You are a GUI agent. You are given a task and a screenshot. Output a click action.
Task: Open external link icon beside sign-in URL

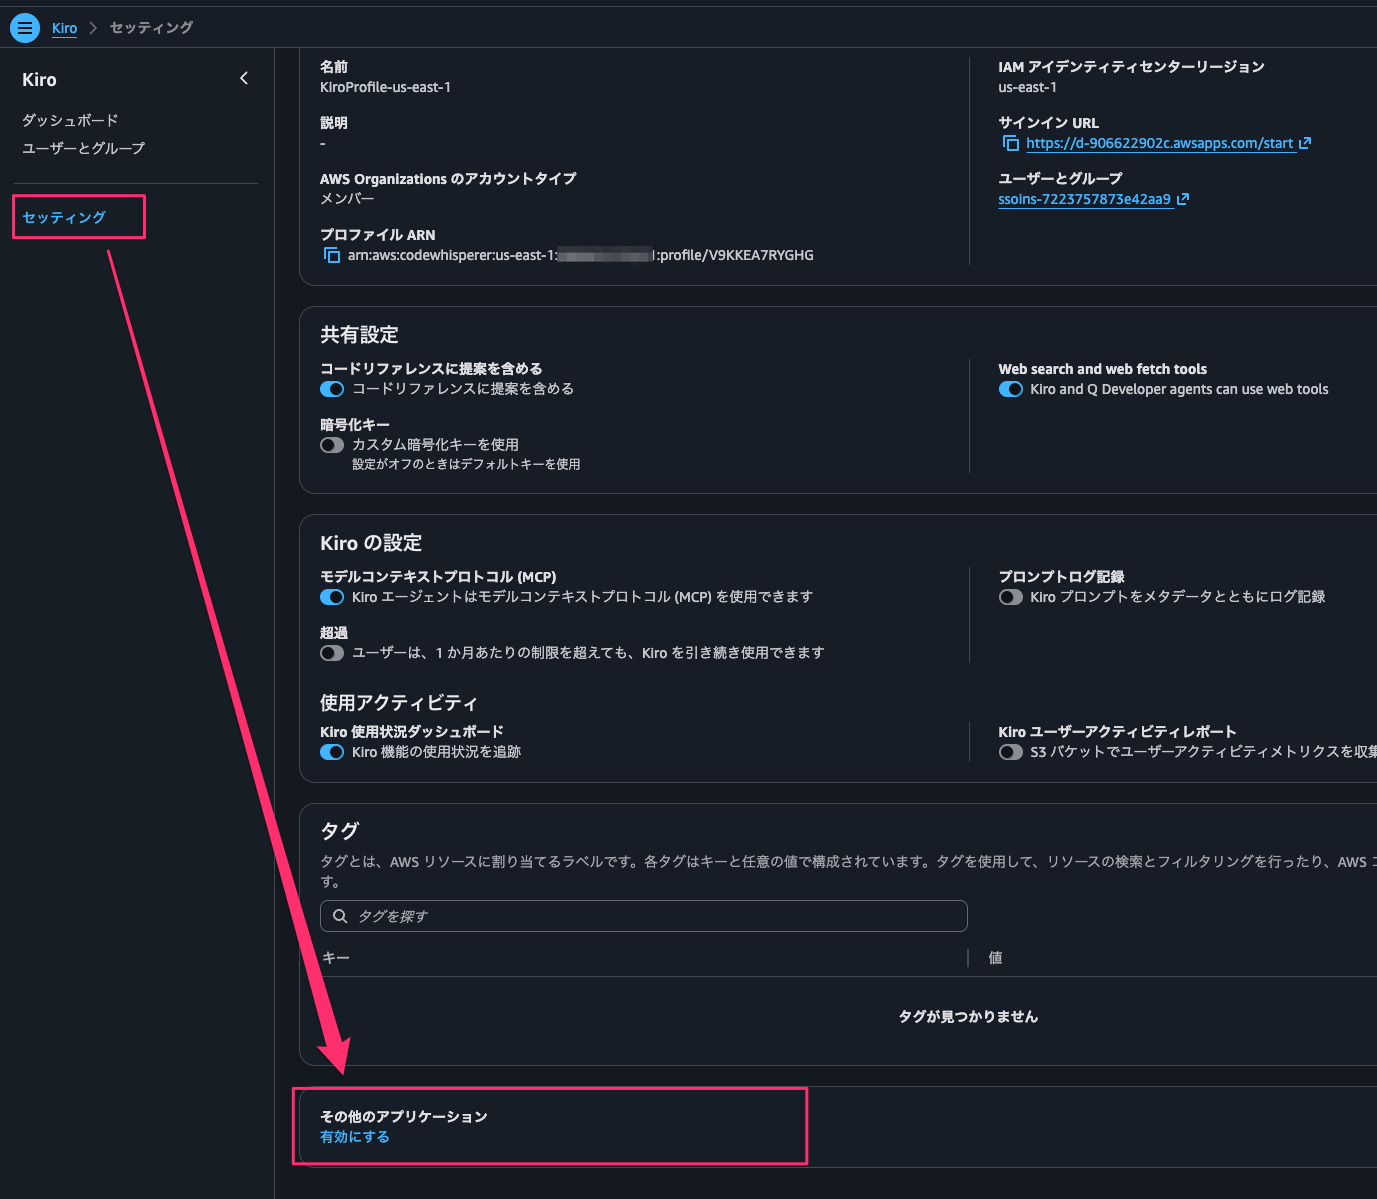click(x=1305, y=143)
